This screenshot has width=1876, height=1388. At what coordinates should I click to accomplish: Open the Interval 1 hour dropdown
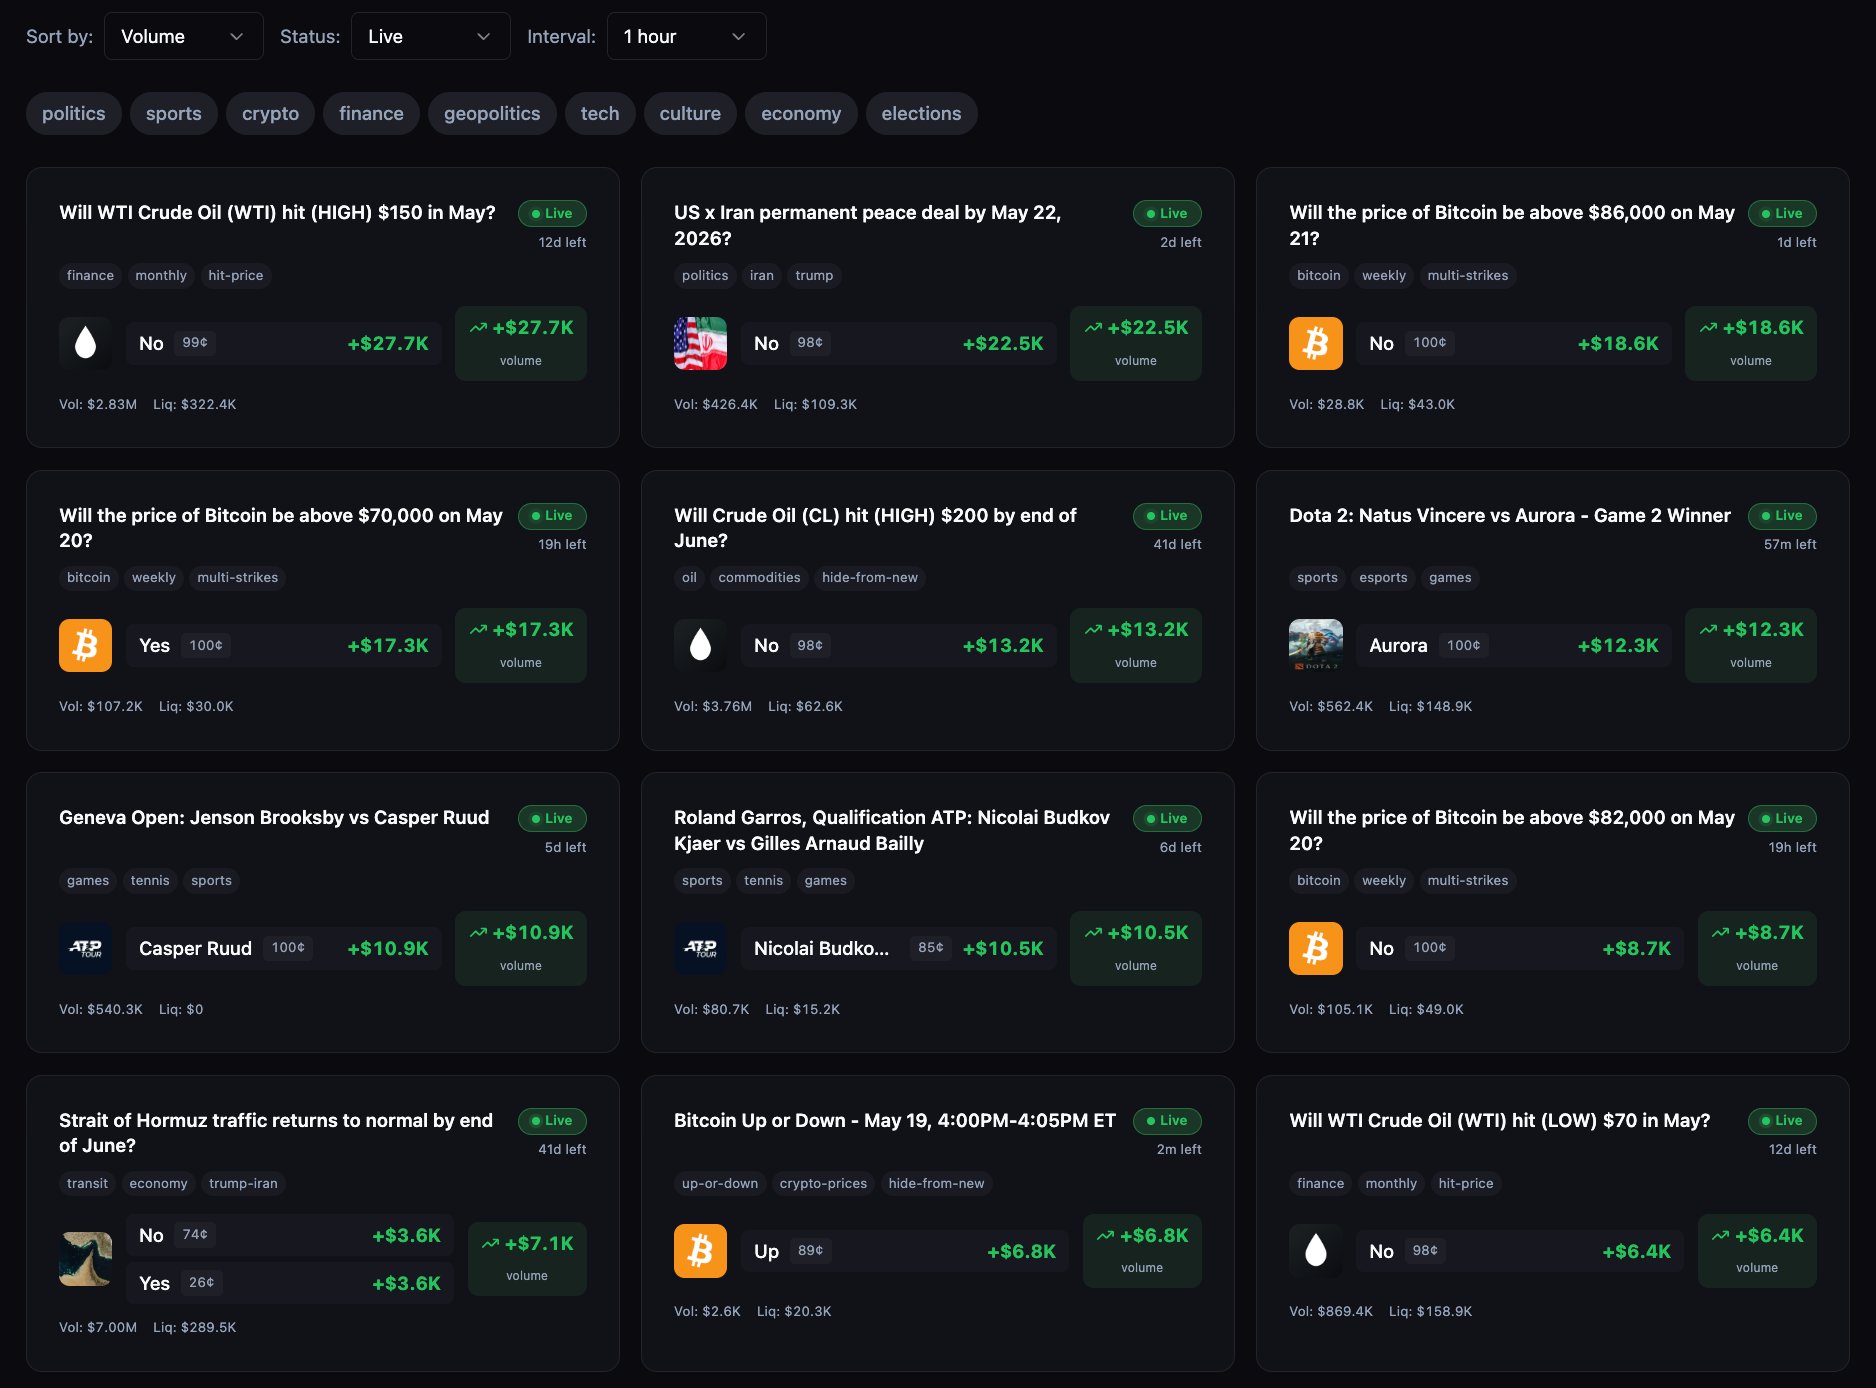687,36
